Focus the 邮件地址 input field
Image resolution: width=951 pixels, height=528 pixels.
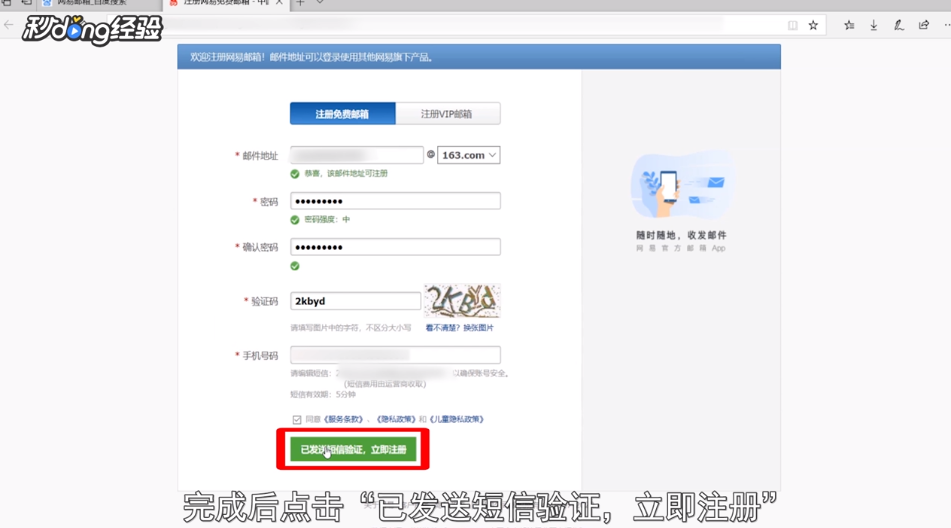click(357, 155)
